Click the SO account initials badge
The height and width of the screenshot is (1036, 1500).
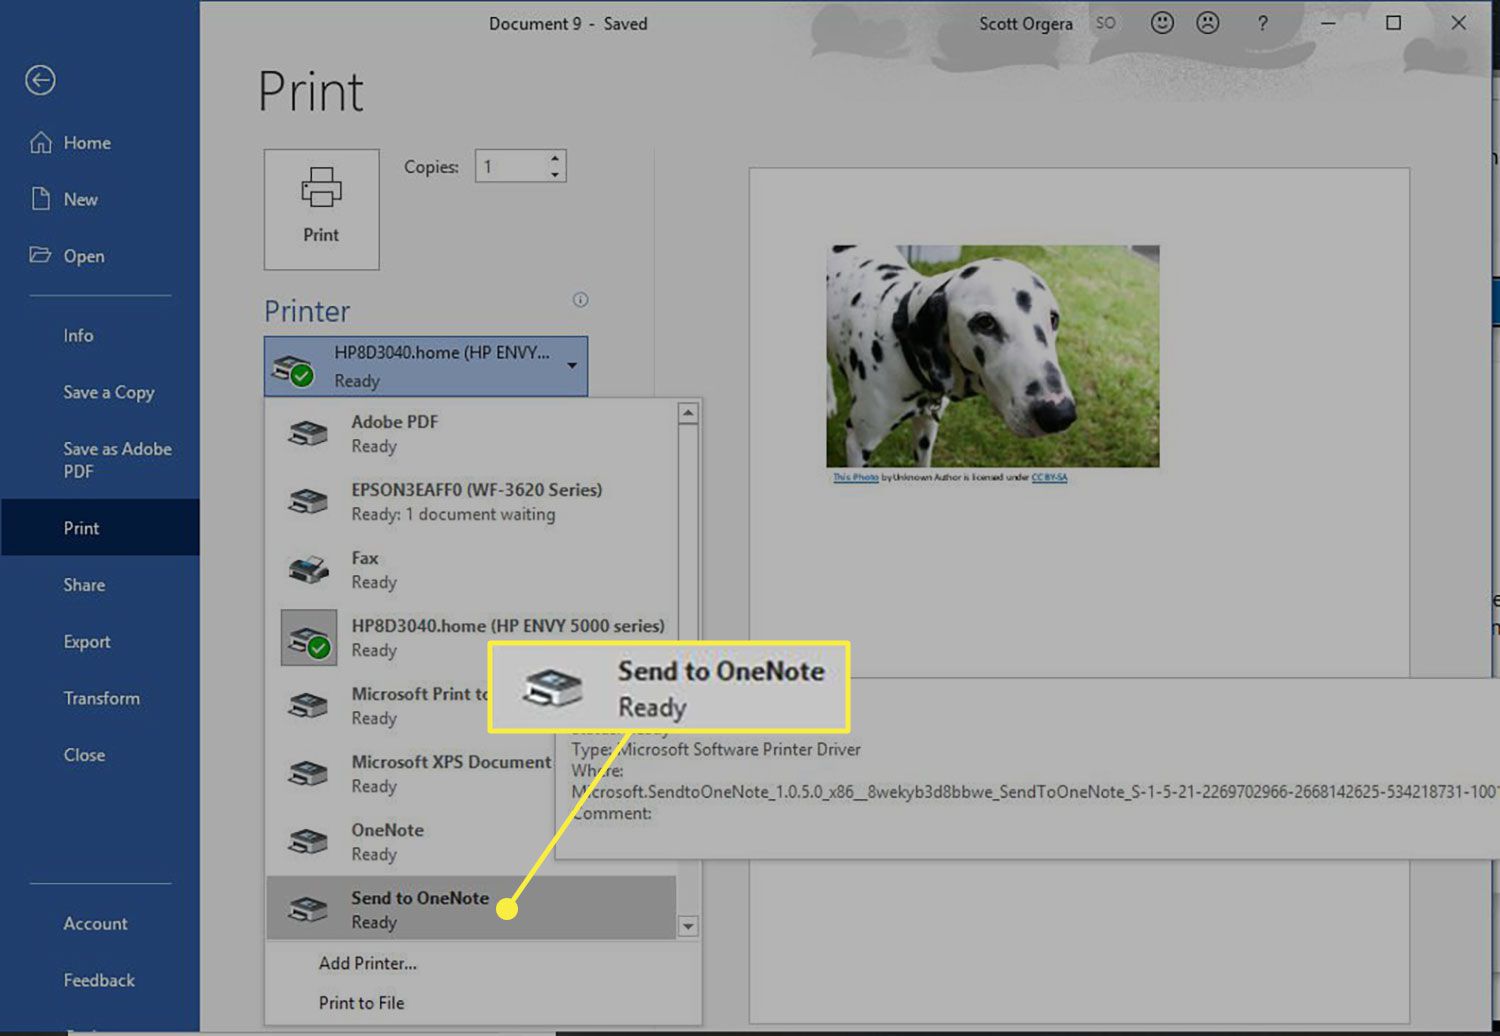tap(1105, 23)
